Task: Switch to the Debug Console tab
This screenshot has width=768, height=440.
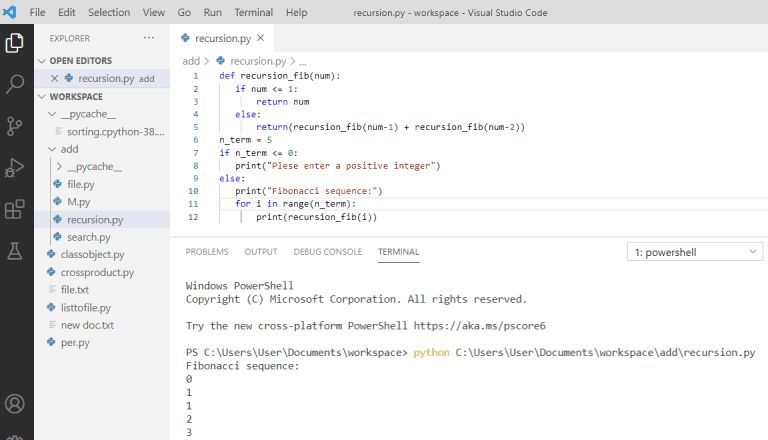Action: coord(328,251)
